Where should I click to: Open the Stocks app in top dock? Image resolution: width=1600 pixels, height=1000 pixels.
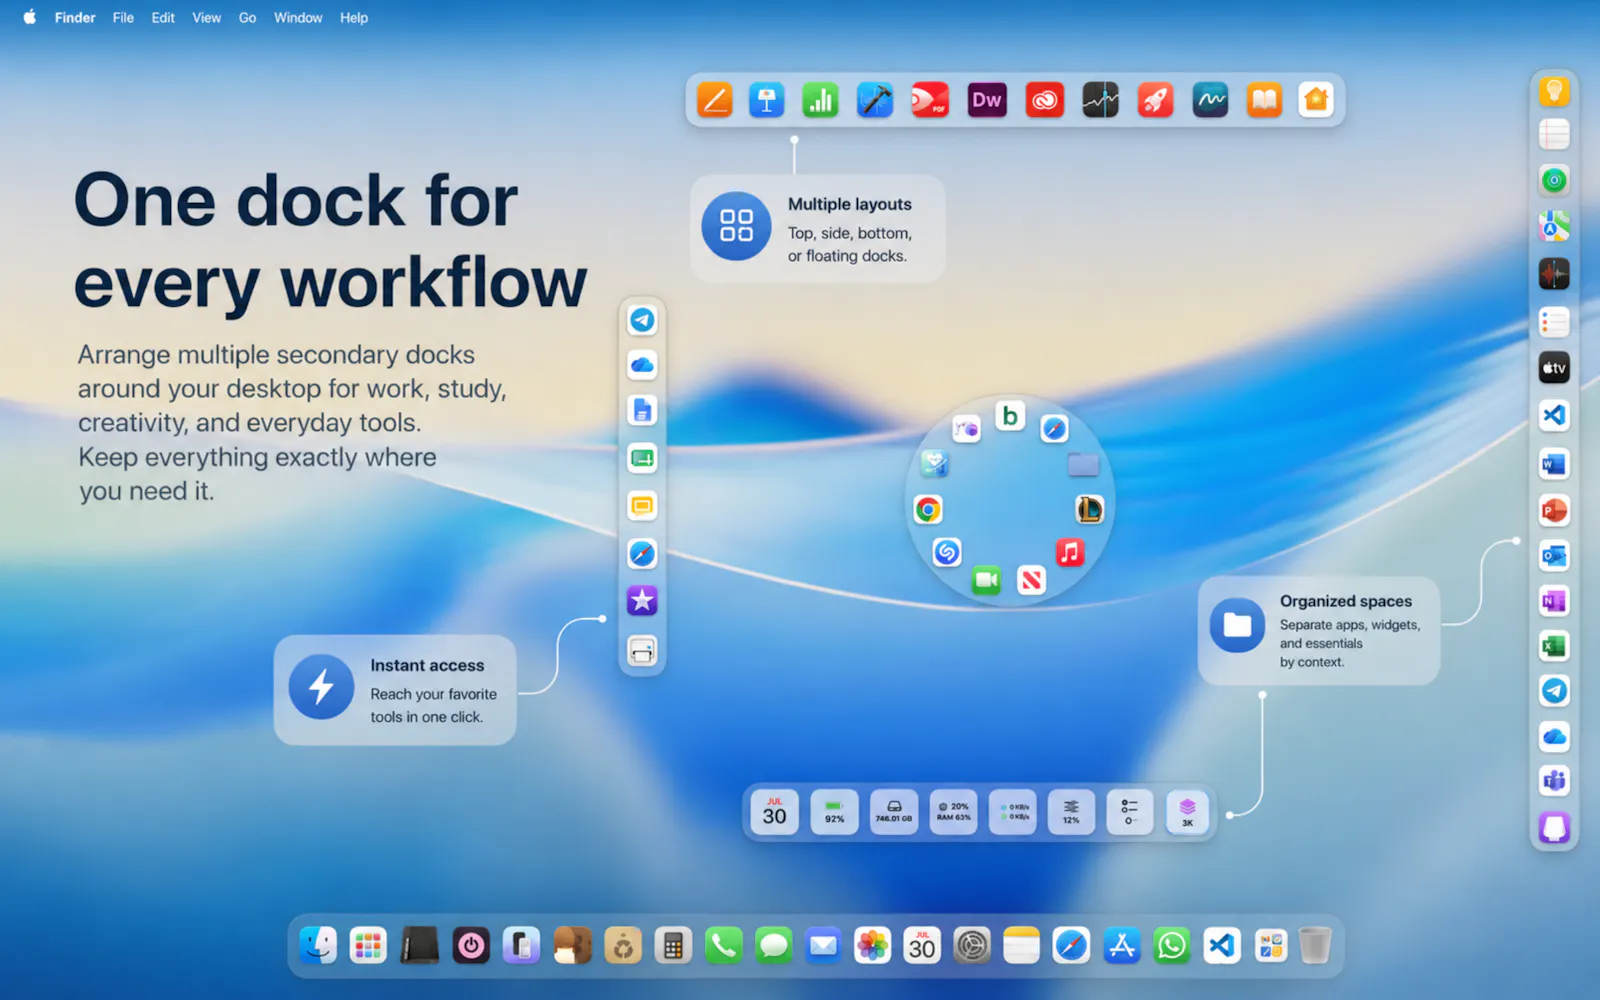click(1100, 100)
